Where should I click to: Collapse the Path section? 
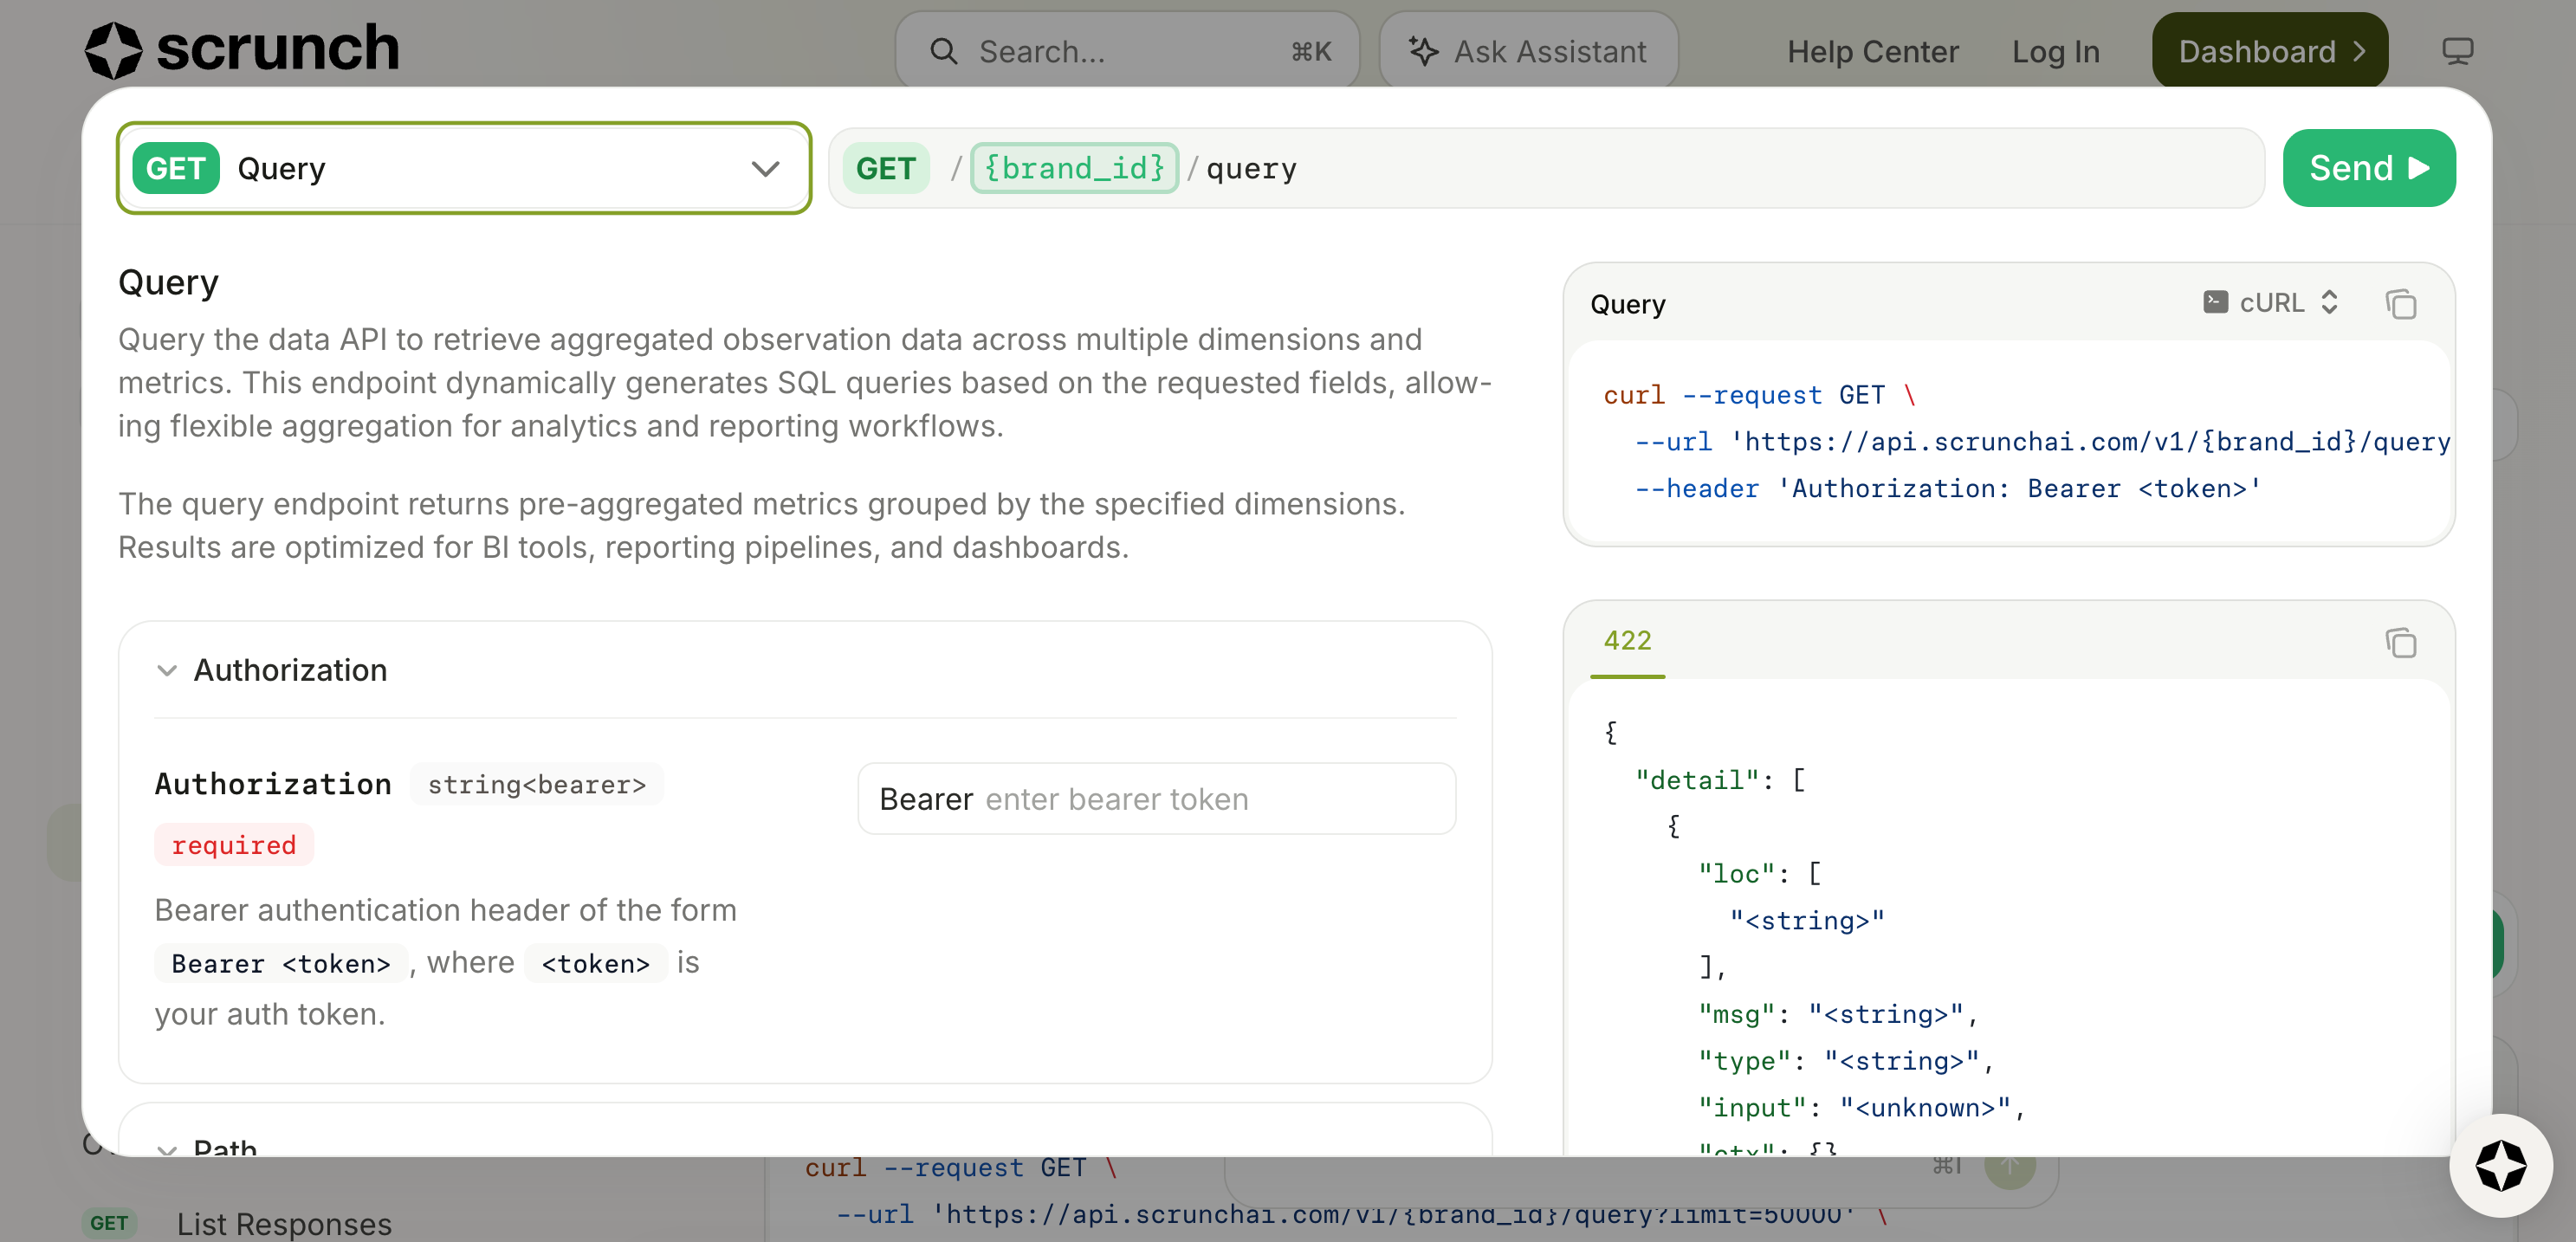[x=207, y=1148]
